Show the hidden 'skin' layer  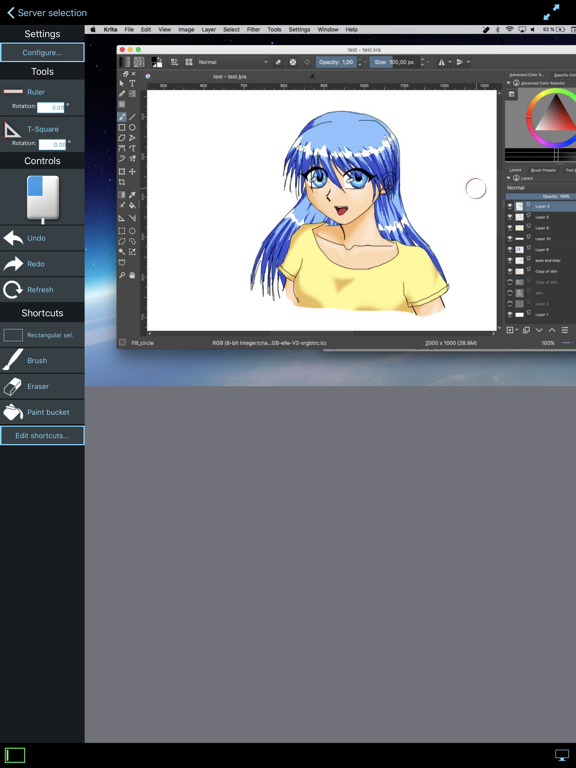[x=510, y=293]
